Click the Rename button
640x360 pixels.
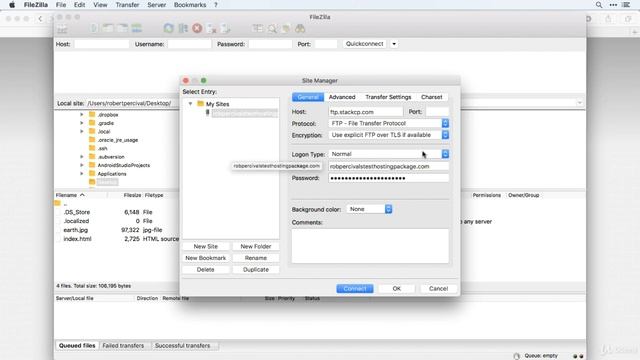pyautogui.click(x=256, y=258)
